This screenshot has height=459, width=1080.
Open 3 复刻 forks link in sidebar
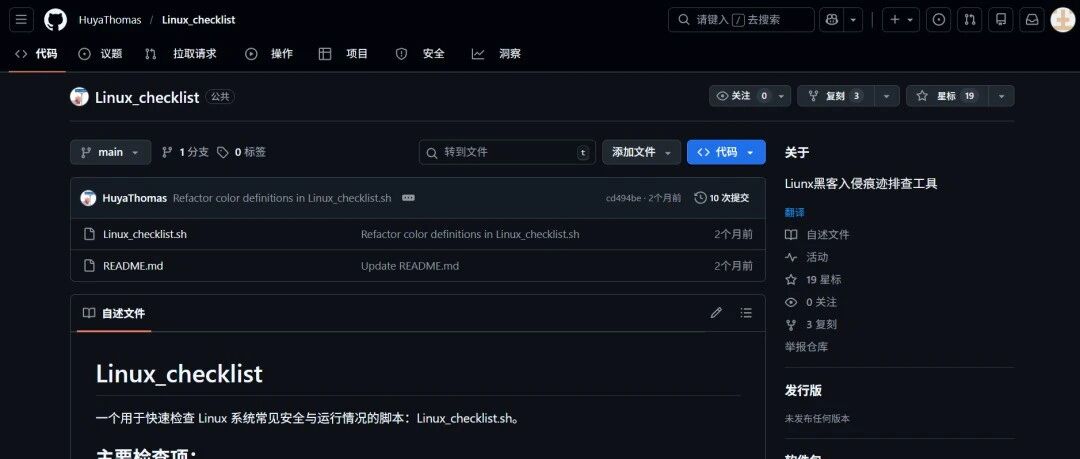(811, 325)
